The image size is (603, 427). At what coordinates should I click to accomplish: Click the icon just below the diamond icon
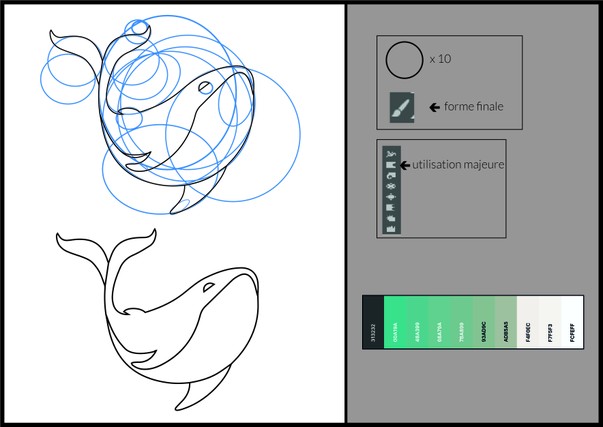pyautogui.click(x=391, y=208)
